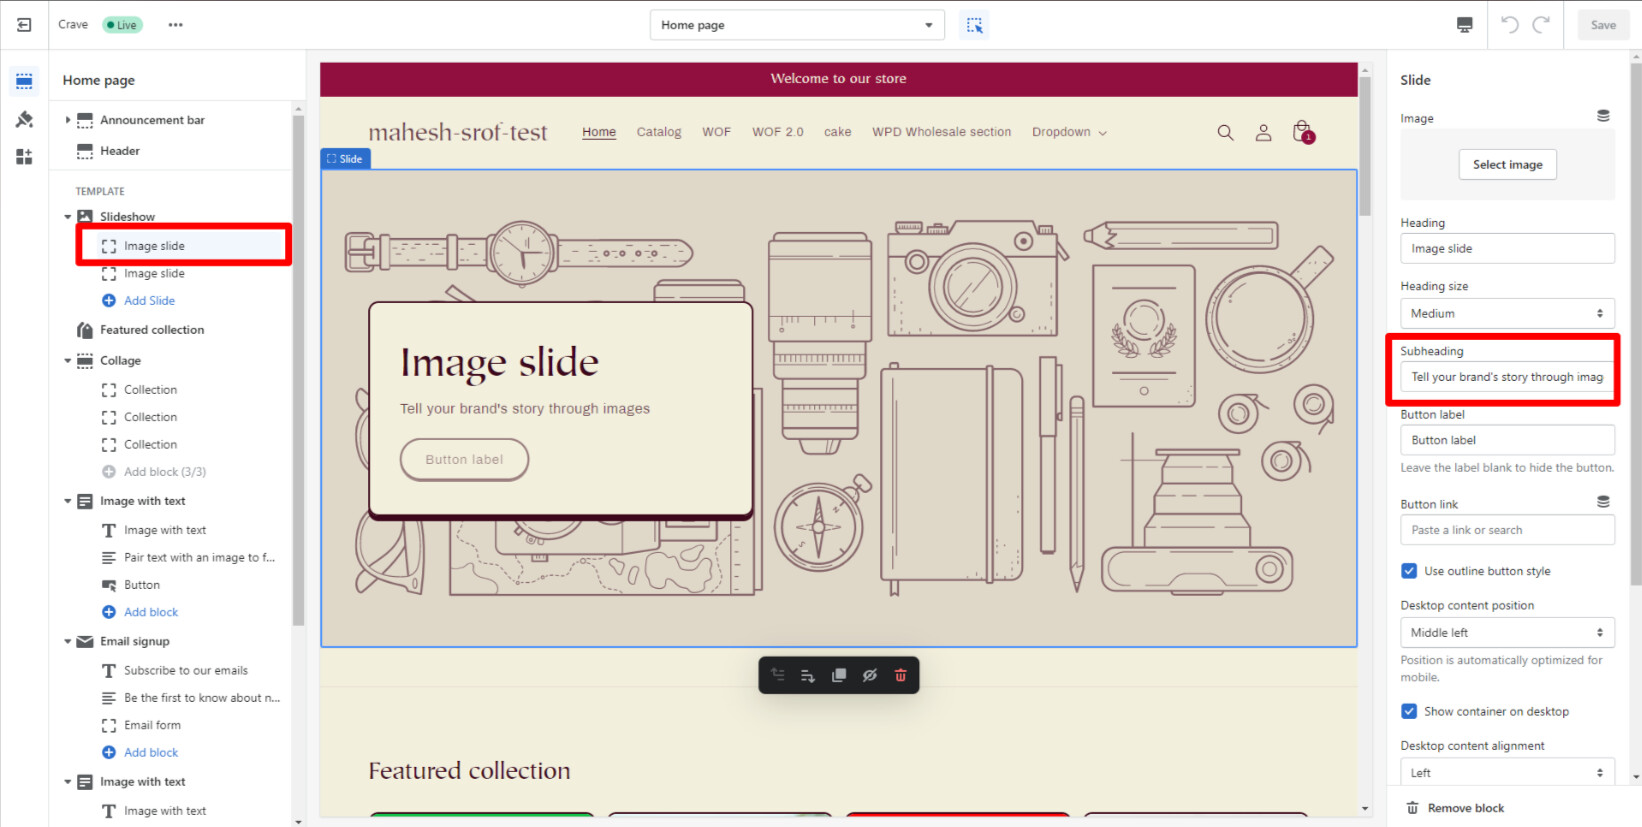Image resolution: width=1642 pixels, height=827 pixels.
Task: Open WPD Wholesale section menu item
Action: (941, 132)
